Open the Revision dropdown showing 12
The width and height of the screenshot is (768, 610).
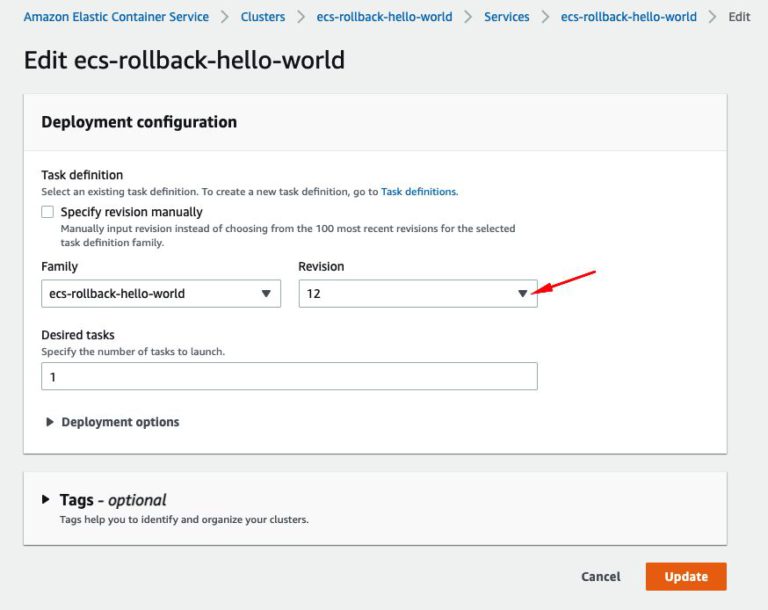pyautogui.click(x=418, y=293)
